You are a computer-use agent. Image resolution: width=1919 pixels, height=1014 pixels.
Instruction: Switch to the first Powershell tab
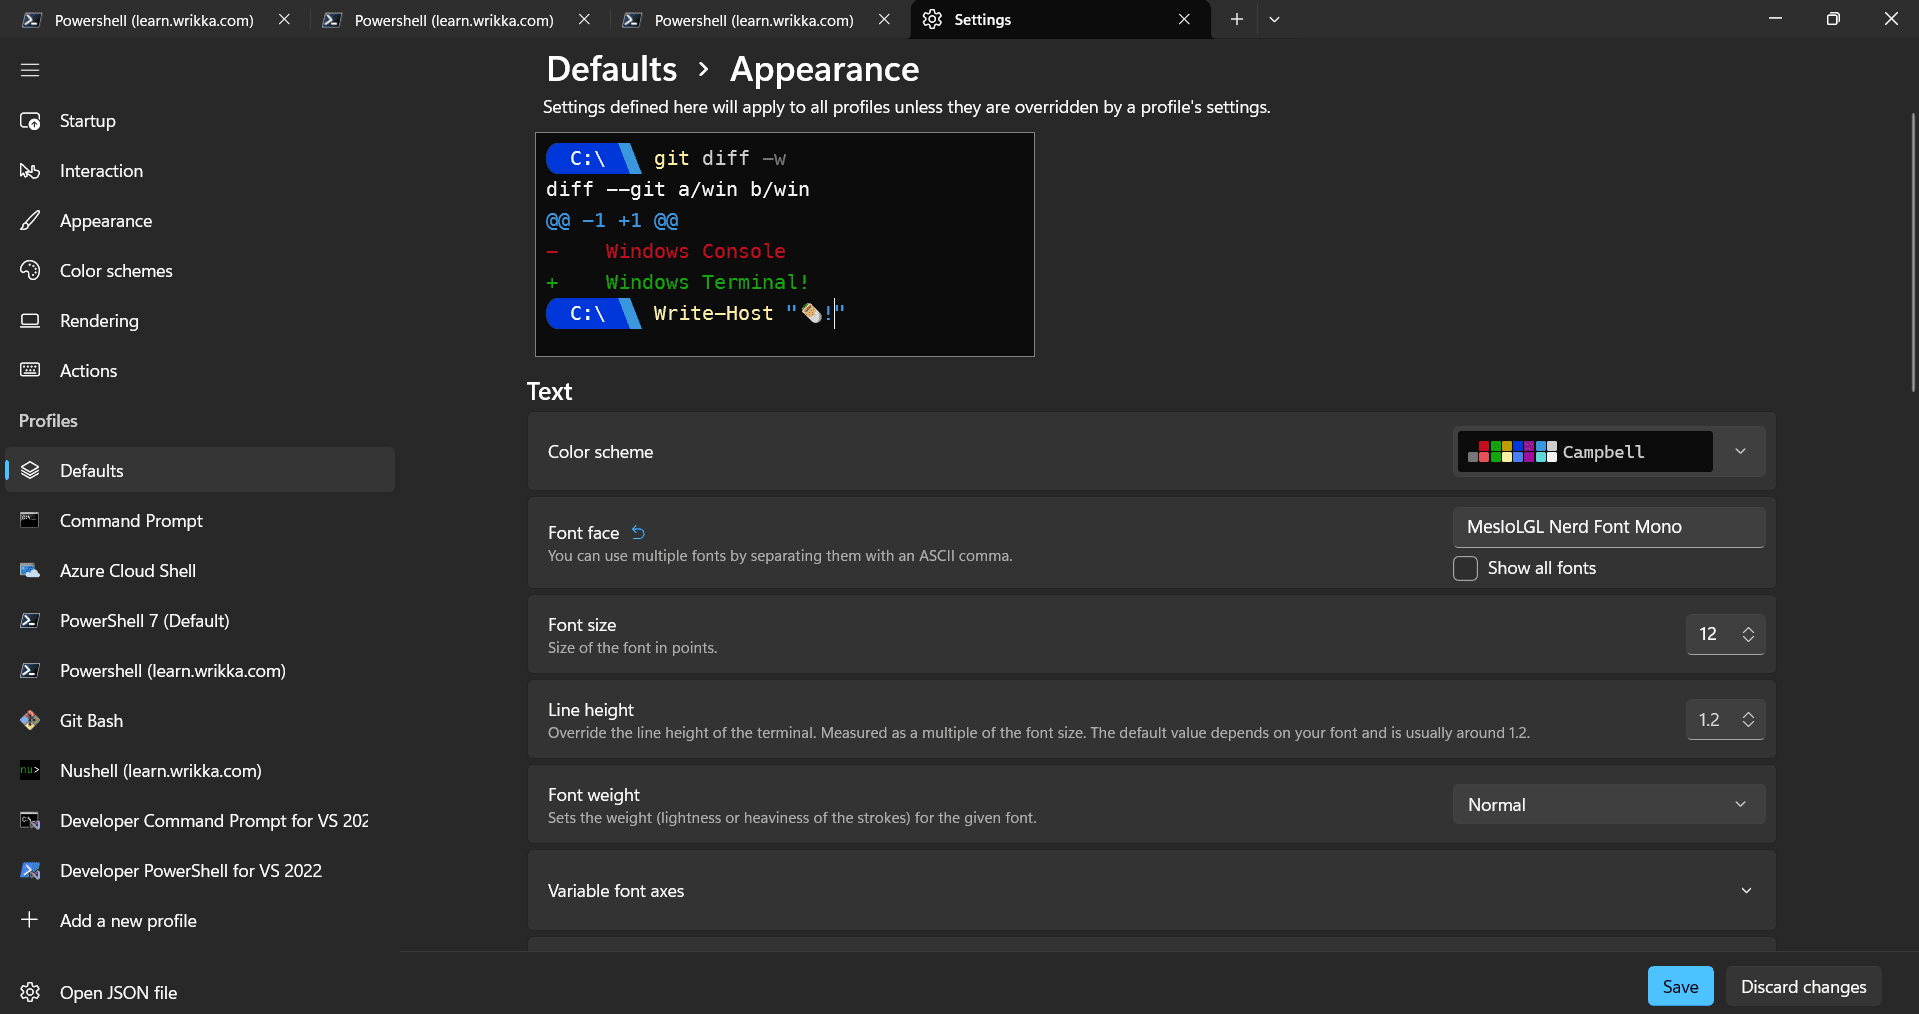(154, 20)
